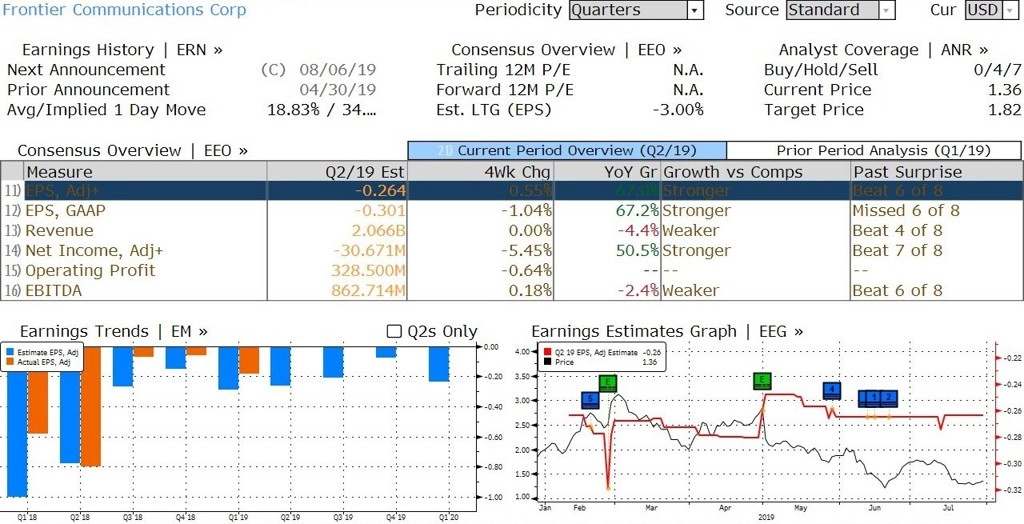Click the Target Price value 1.82
Viewport: 1024px width, 524px height.
point(1004,110)
